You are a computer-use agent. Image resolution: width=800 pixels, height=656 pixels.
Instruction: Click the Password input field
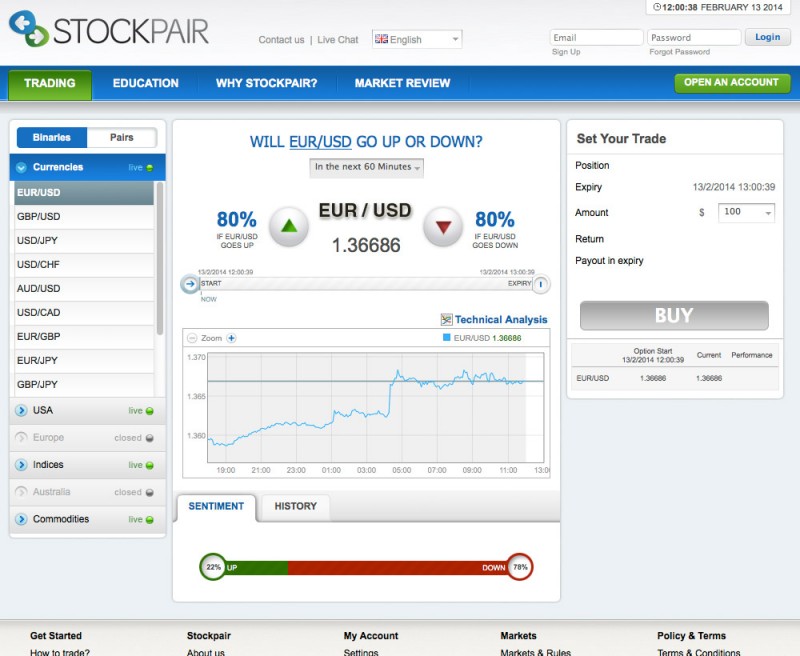coord(694,37)
